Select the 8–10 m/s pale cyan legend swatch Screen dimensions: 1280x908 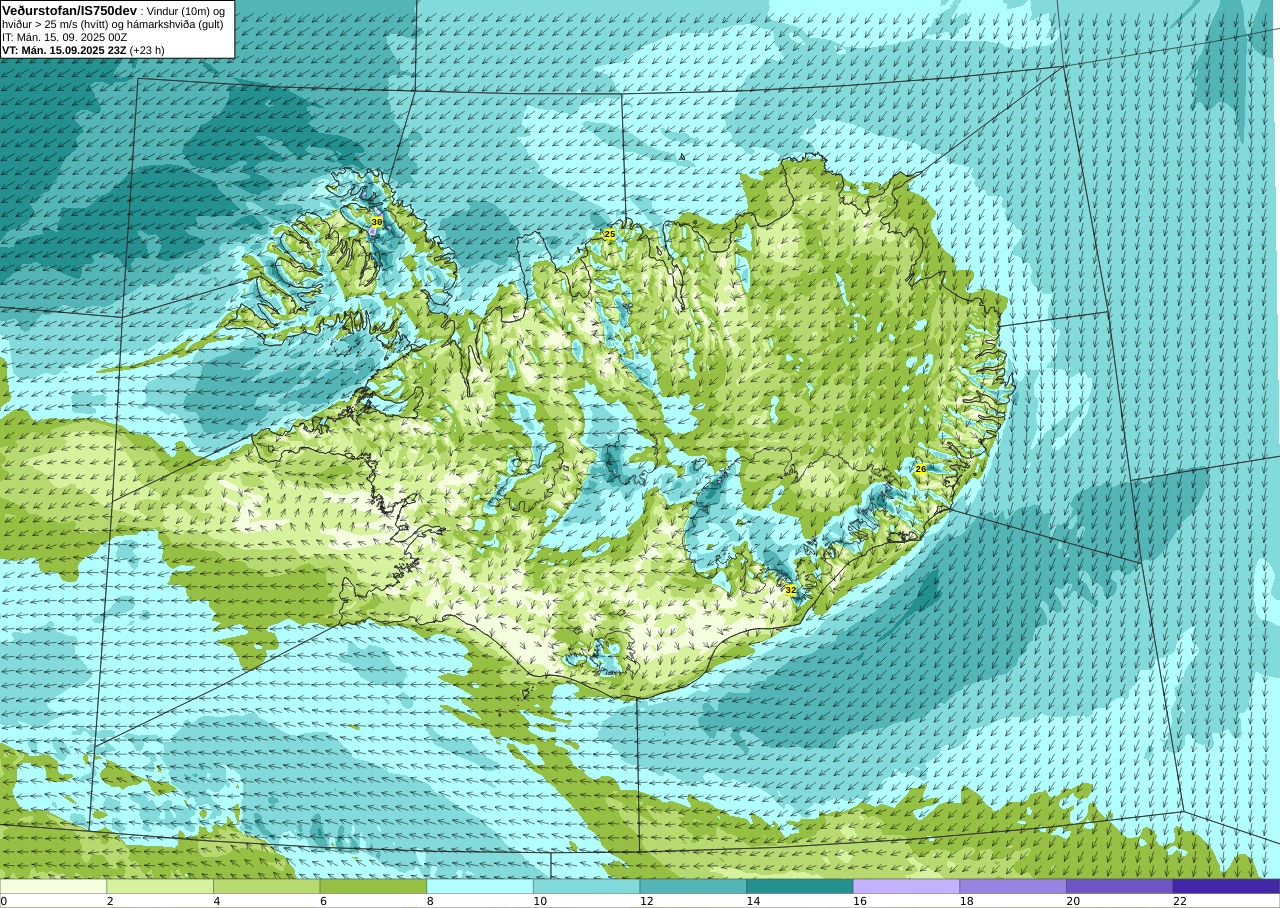[x=480, y=886]
